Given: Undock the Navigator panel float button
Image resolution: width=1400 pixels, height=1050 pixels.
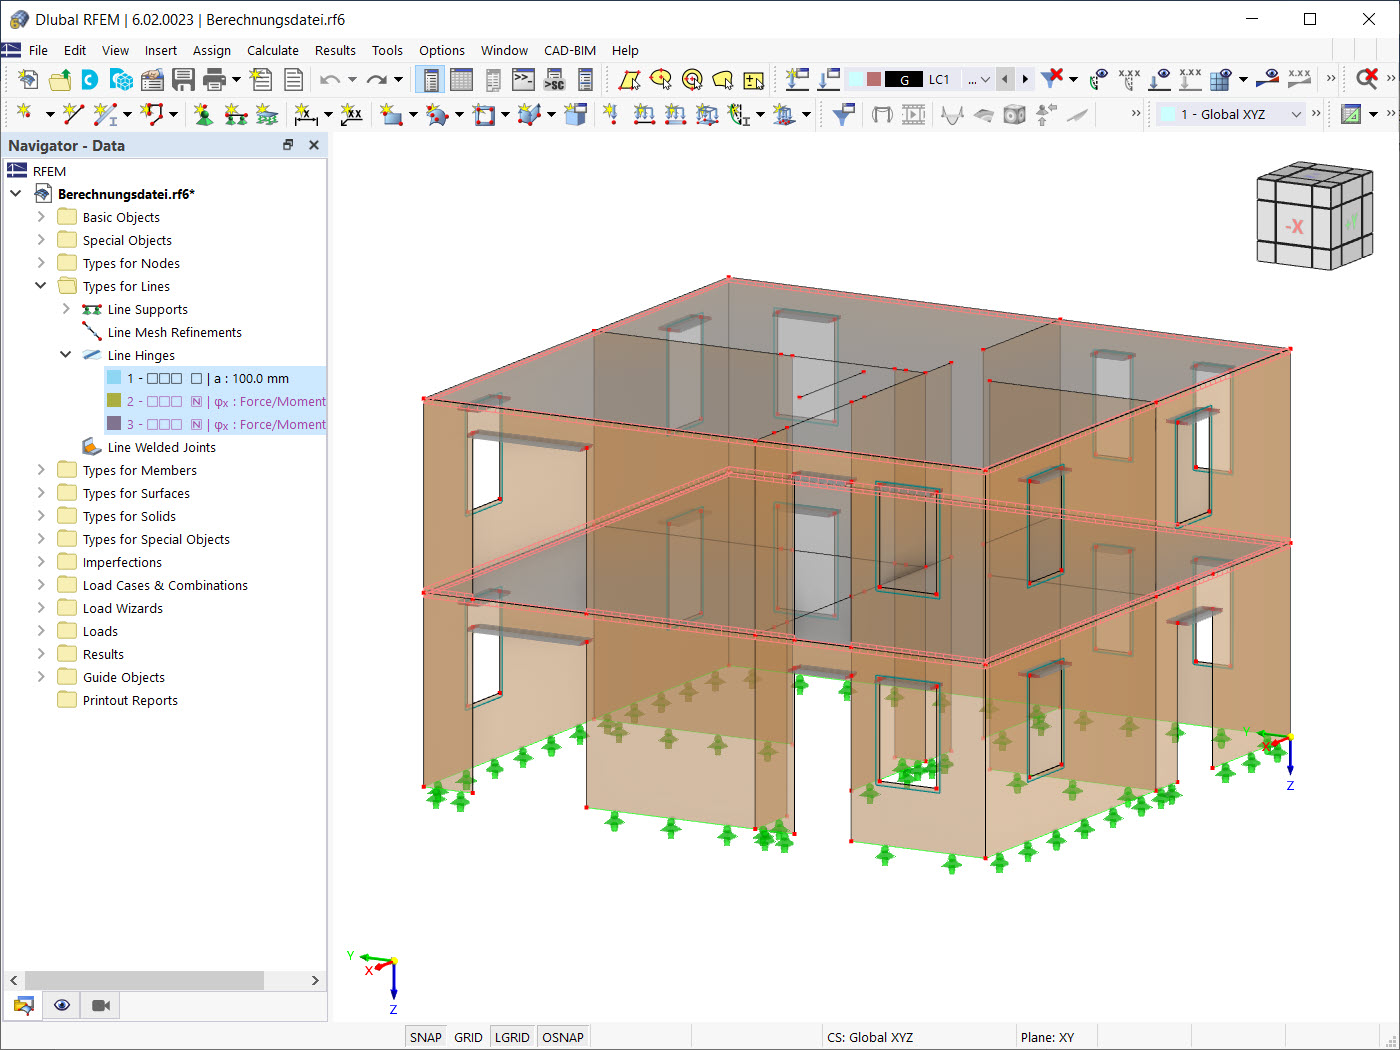Looking at the screenshot, I should [288, 145].
